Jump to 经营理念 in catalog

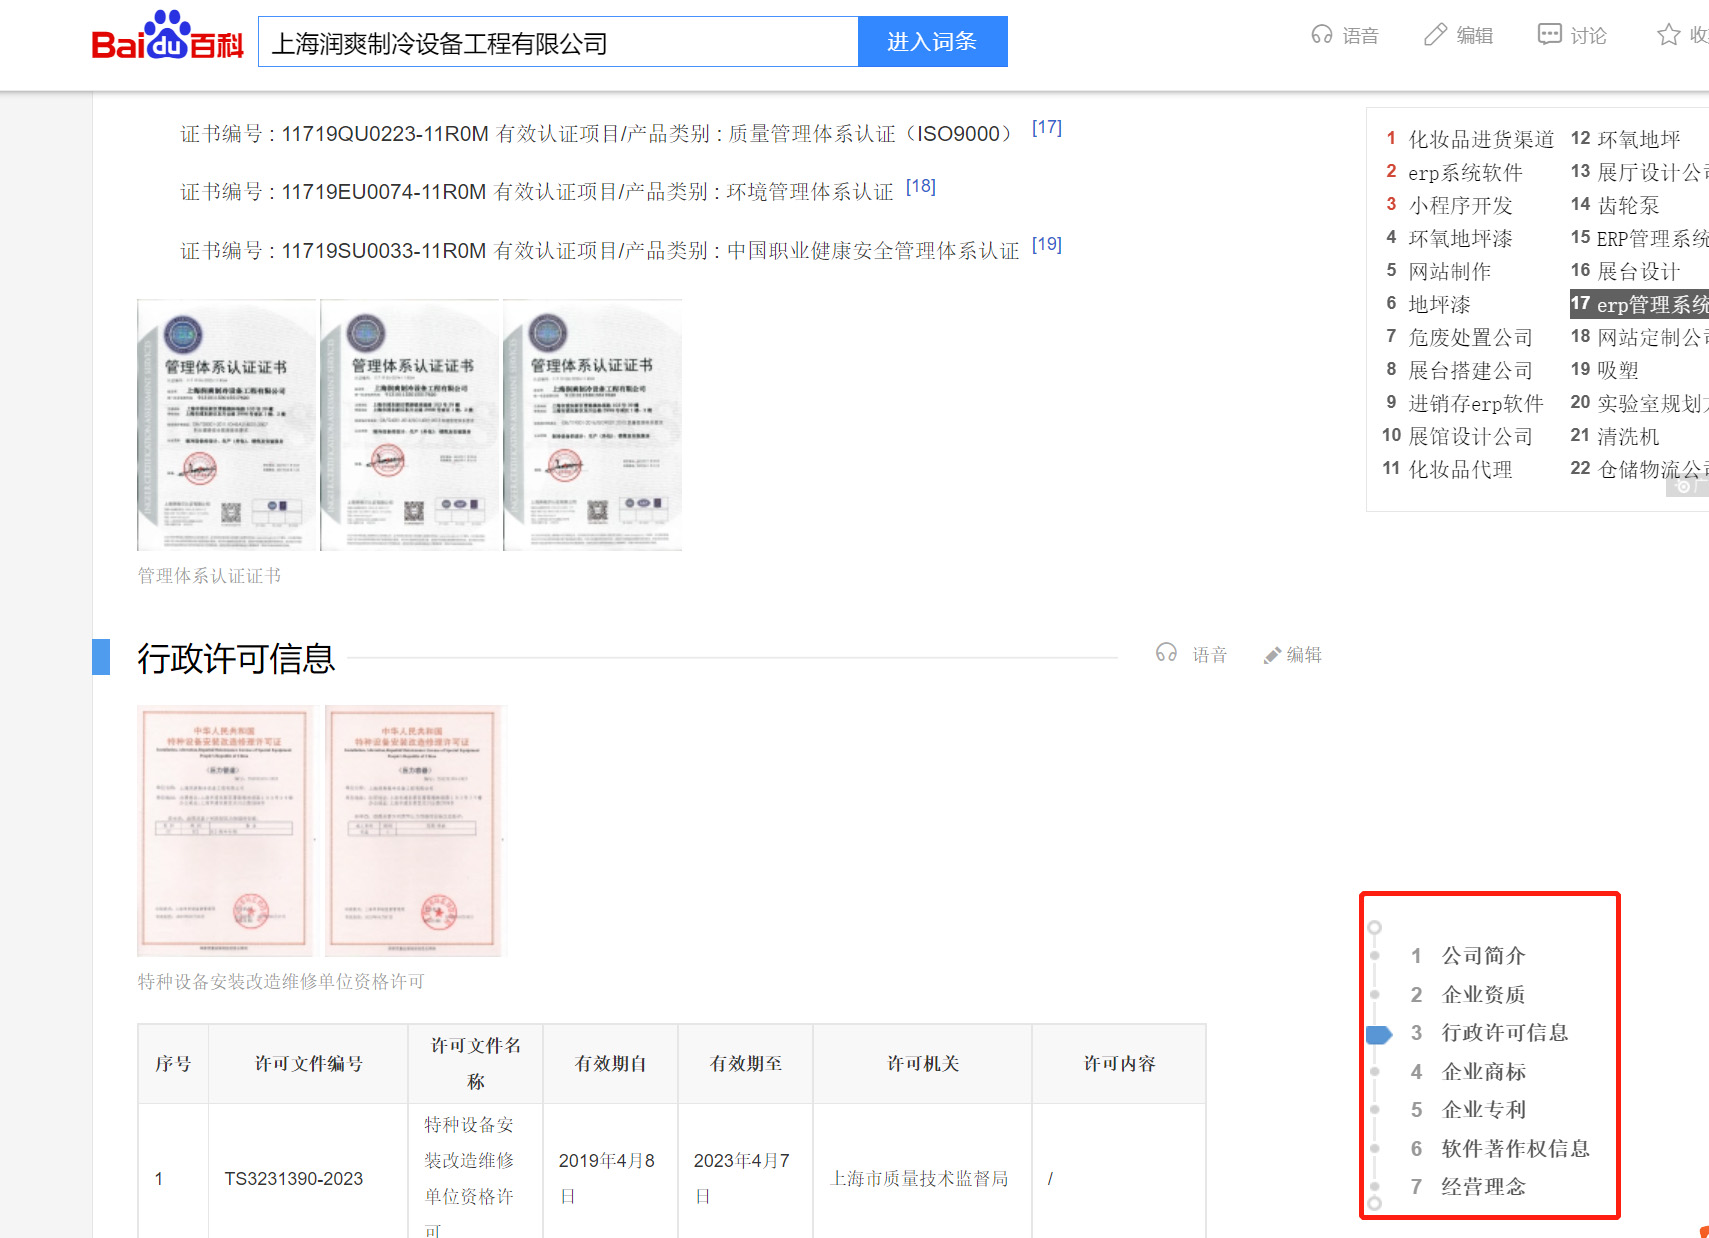(1483, 1187)
